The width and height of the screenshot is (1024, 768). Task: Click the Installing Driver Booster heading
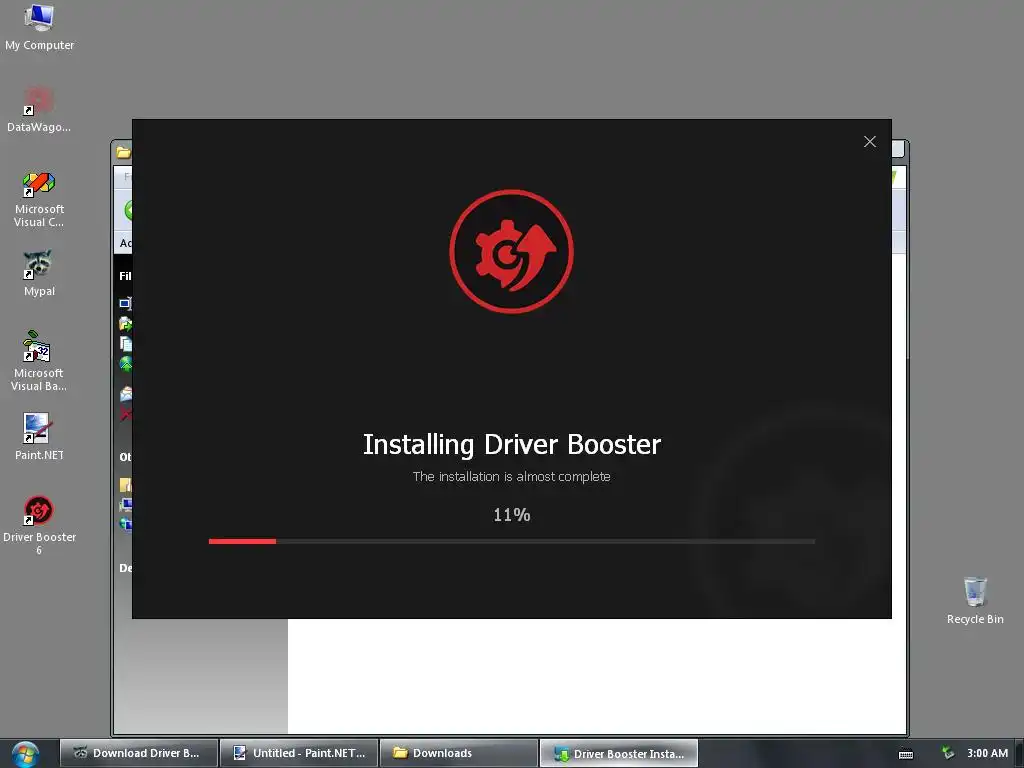coord(511,444)
